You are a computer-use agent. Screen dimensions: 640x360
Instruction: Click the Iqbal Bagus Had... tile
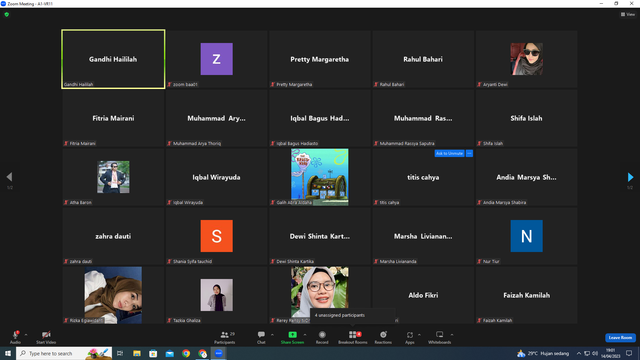point(320,118)
